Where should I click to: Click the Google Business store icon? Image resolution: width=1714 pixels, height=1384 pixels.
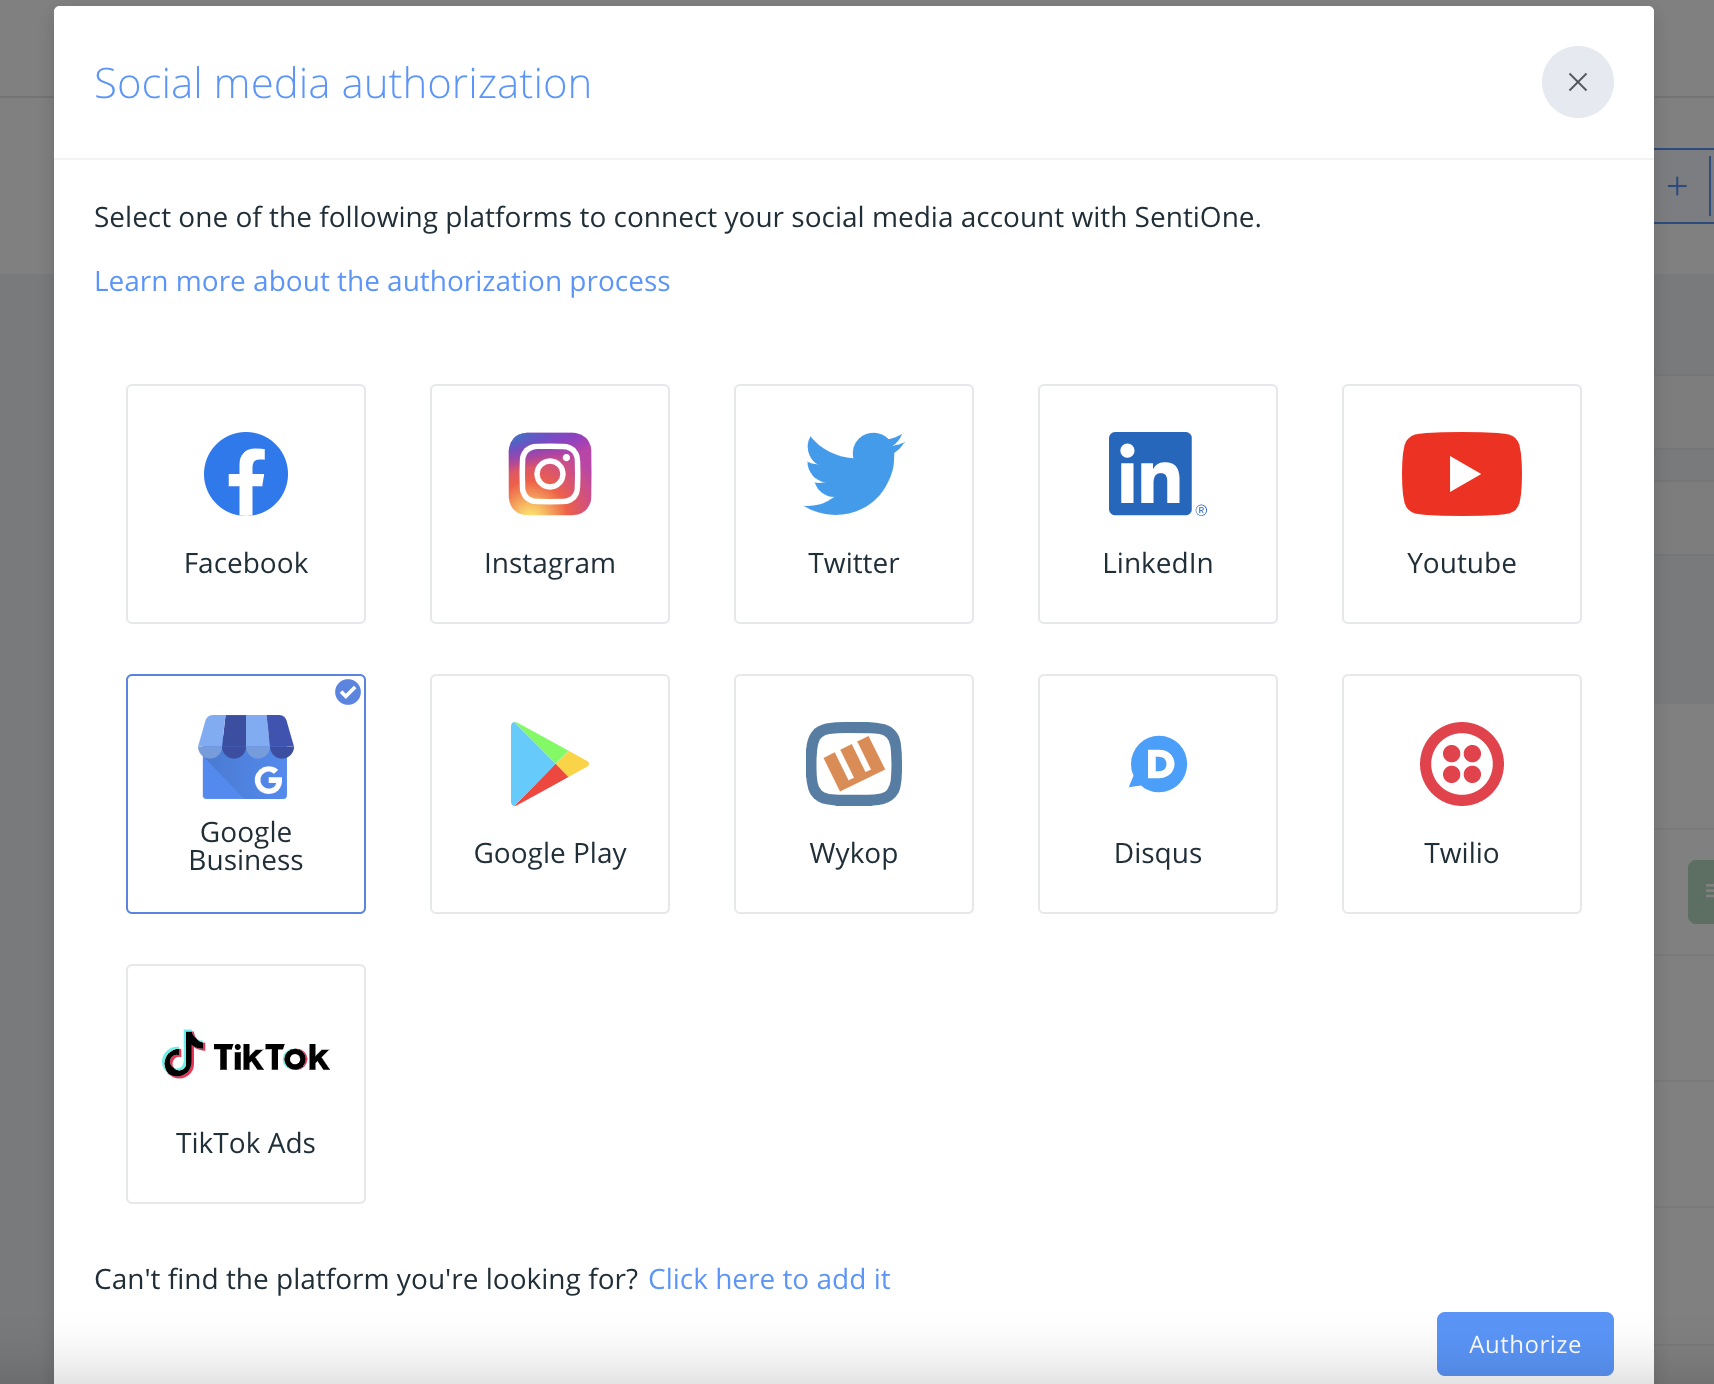coord(246,757)
